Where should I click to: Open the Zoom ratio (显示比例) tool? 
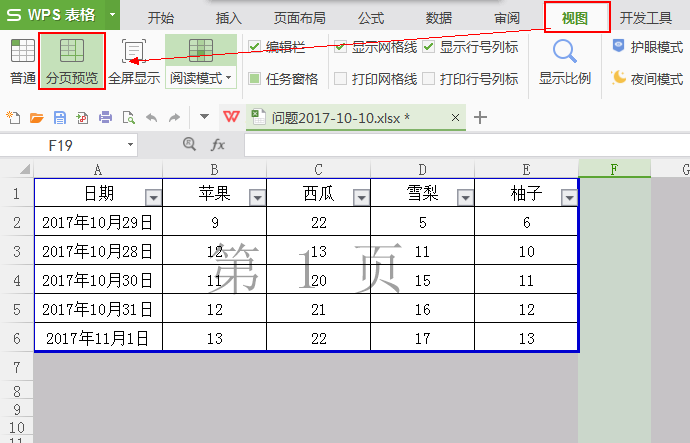565,61
